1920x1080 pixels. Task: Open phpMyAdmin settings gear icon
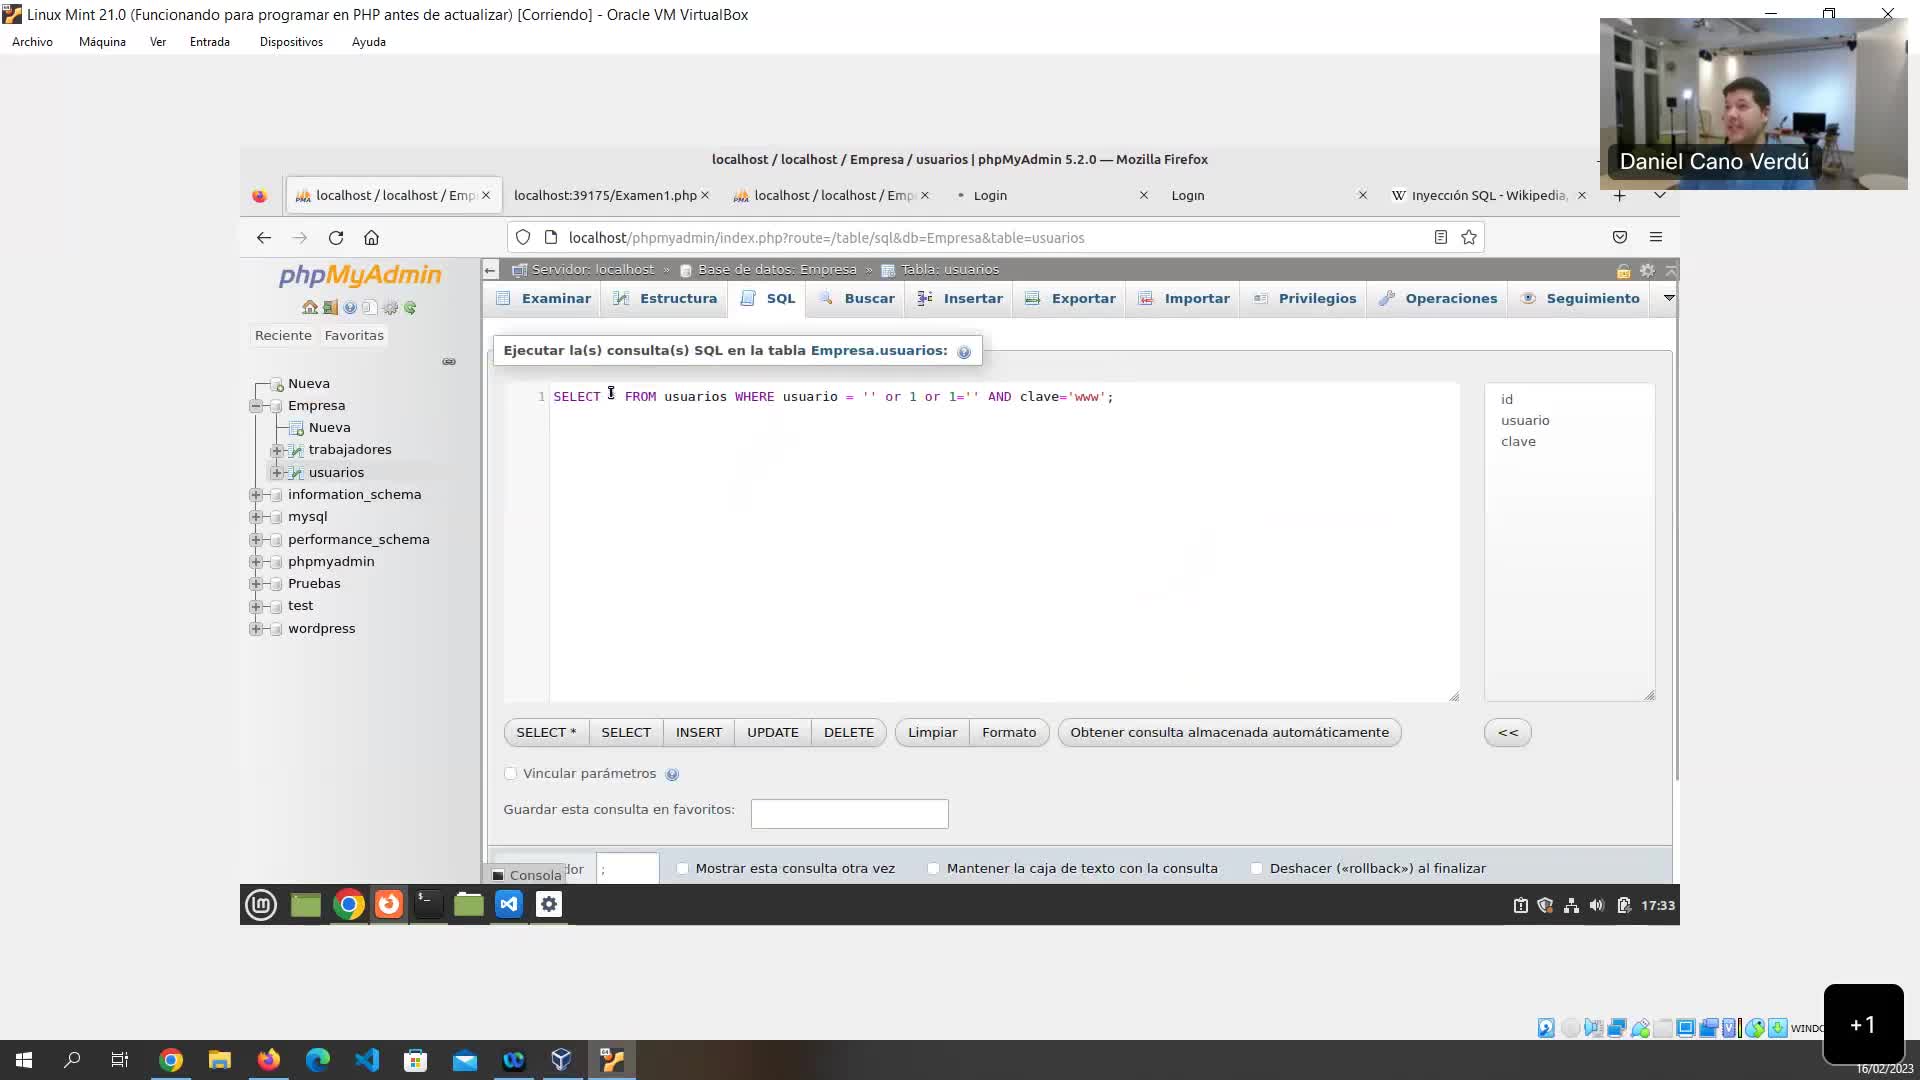[x=390, y=307]
